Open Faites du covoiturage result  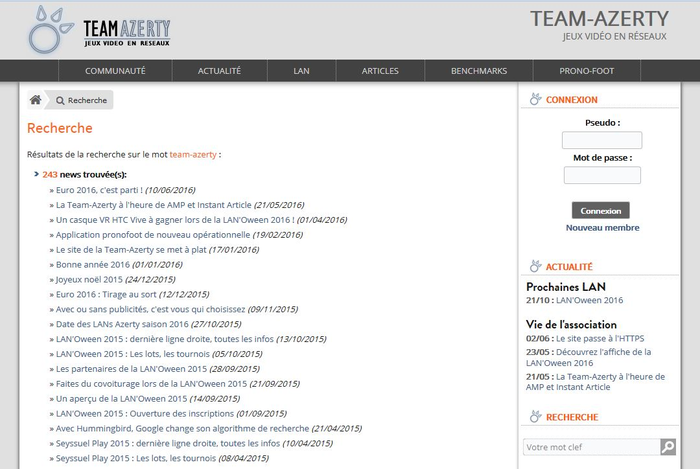pos(151,384)
